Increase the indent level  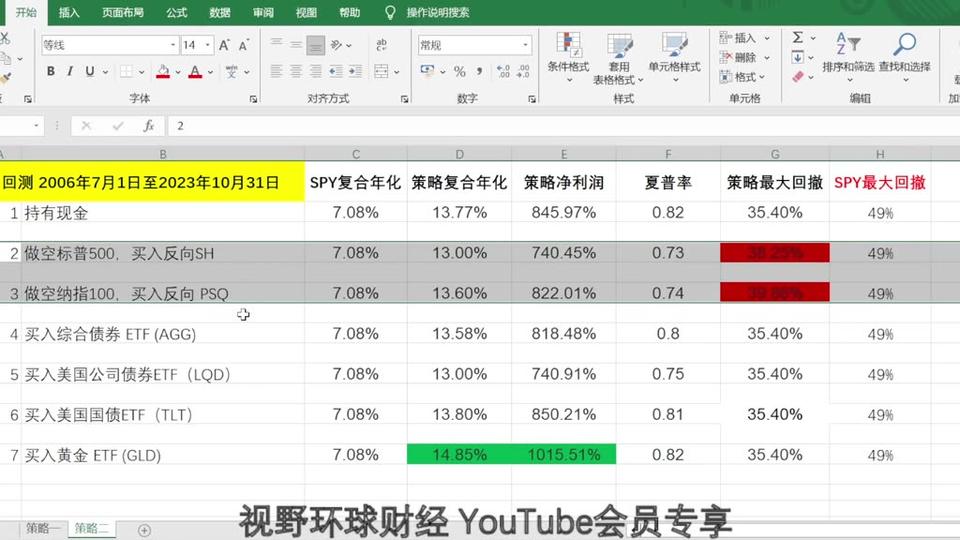pos(355,72)
